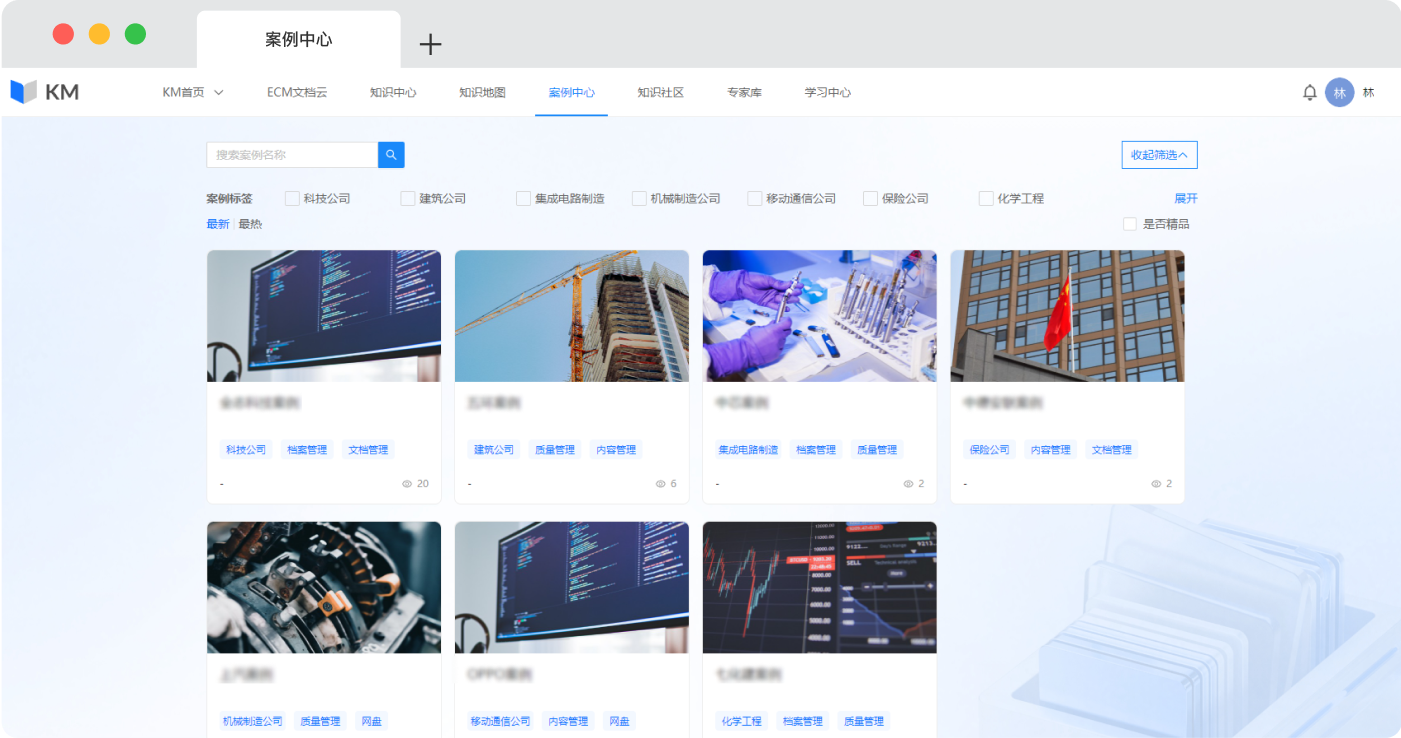Screen dimensions: 1401x738
Task: Click the blue search magnifier button
Action: coord(391,155)
